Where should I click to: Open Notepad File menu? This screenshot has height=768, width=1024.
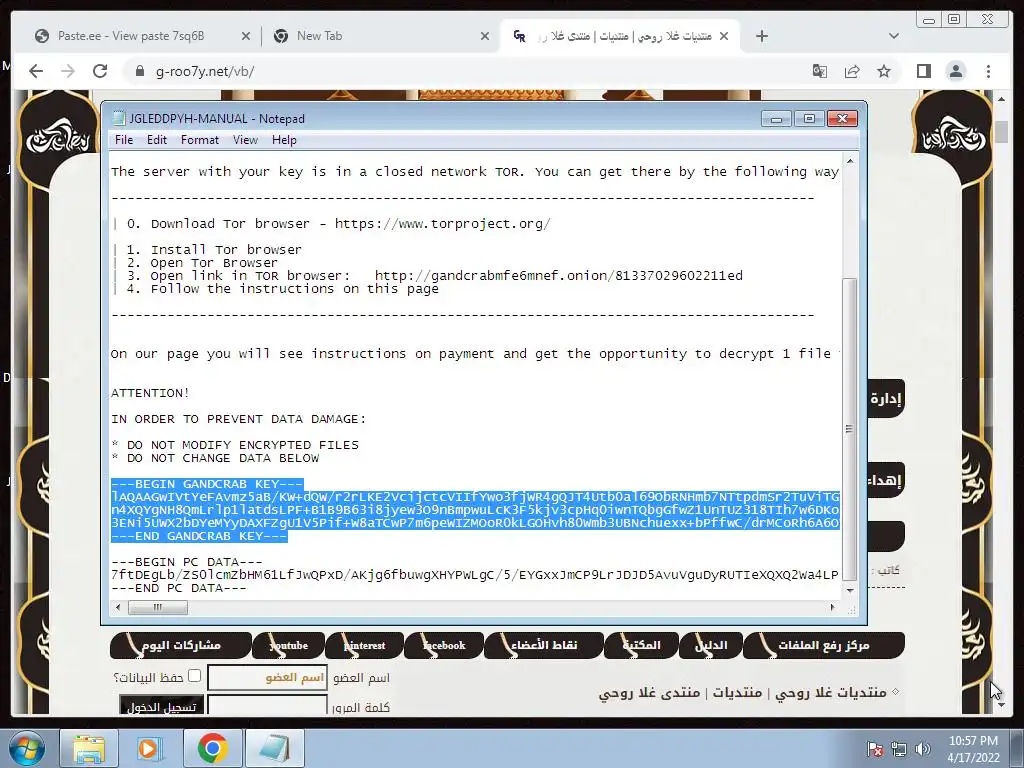pos(123,140)
